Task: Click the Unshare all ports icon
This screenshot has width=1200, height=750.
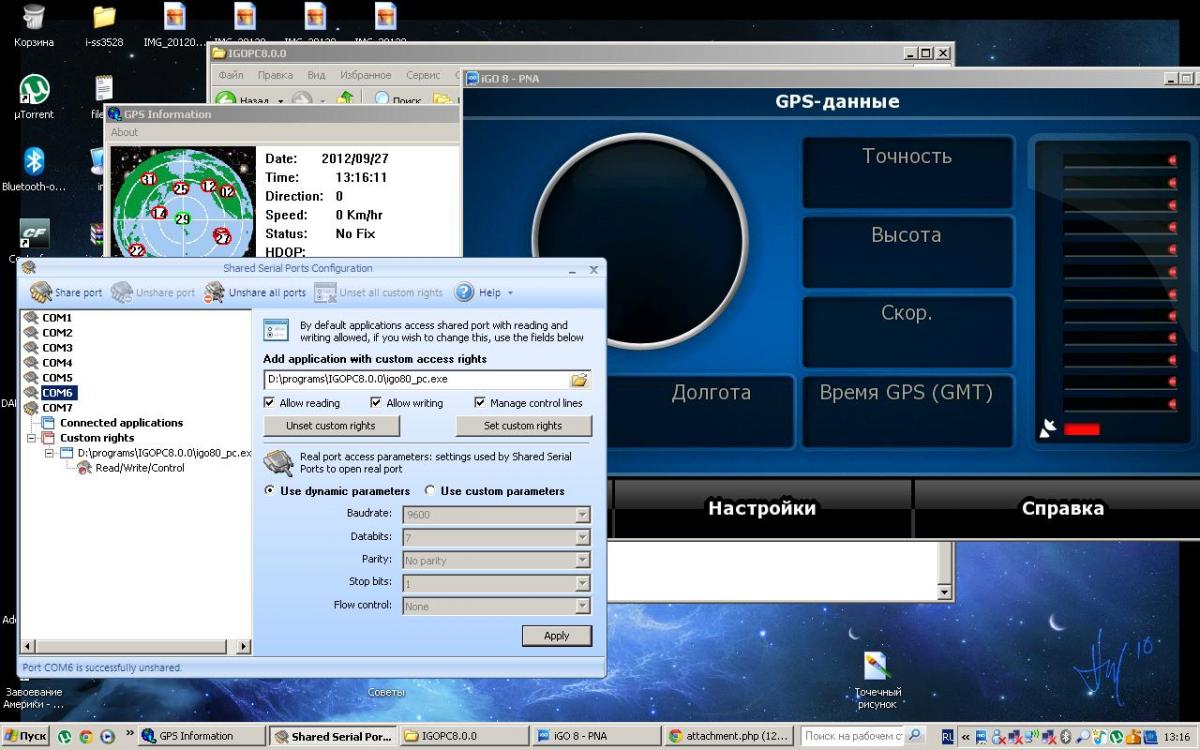Action: 215,293
